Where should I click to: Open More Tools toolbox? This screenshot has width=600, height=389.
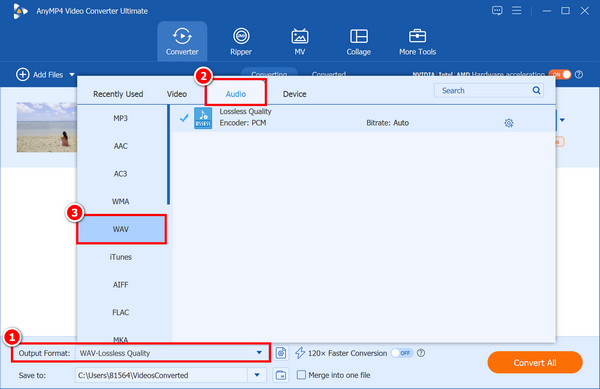coord(417,41)
